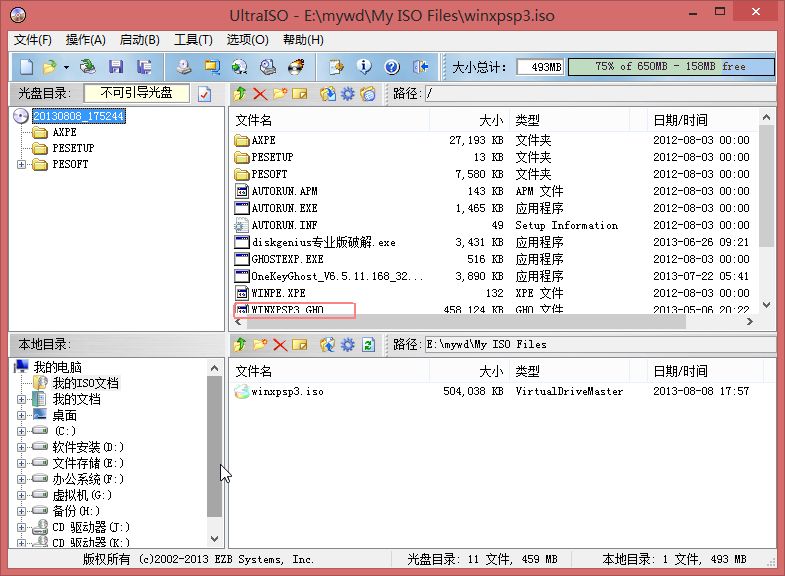The image size is (785, 576).
Task: Click local directory tree vertical scrollbar
Action: pyautogui.click(x=214, y=446)
